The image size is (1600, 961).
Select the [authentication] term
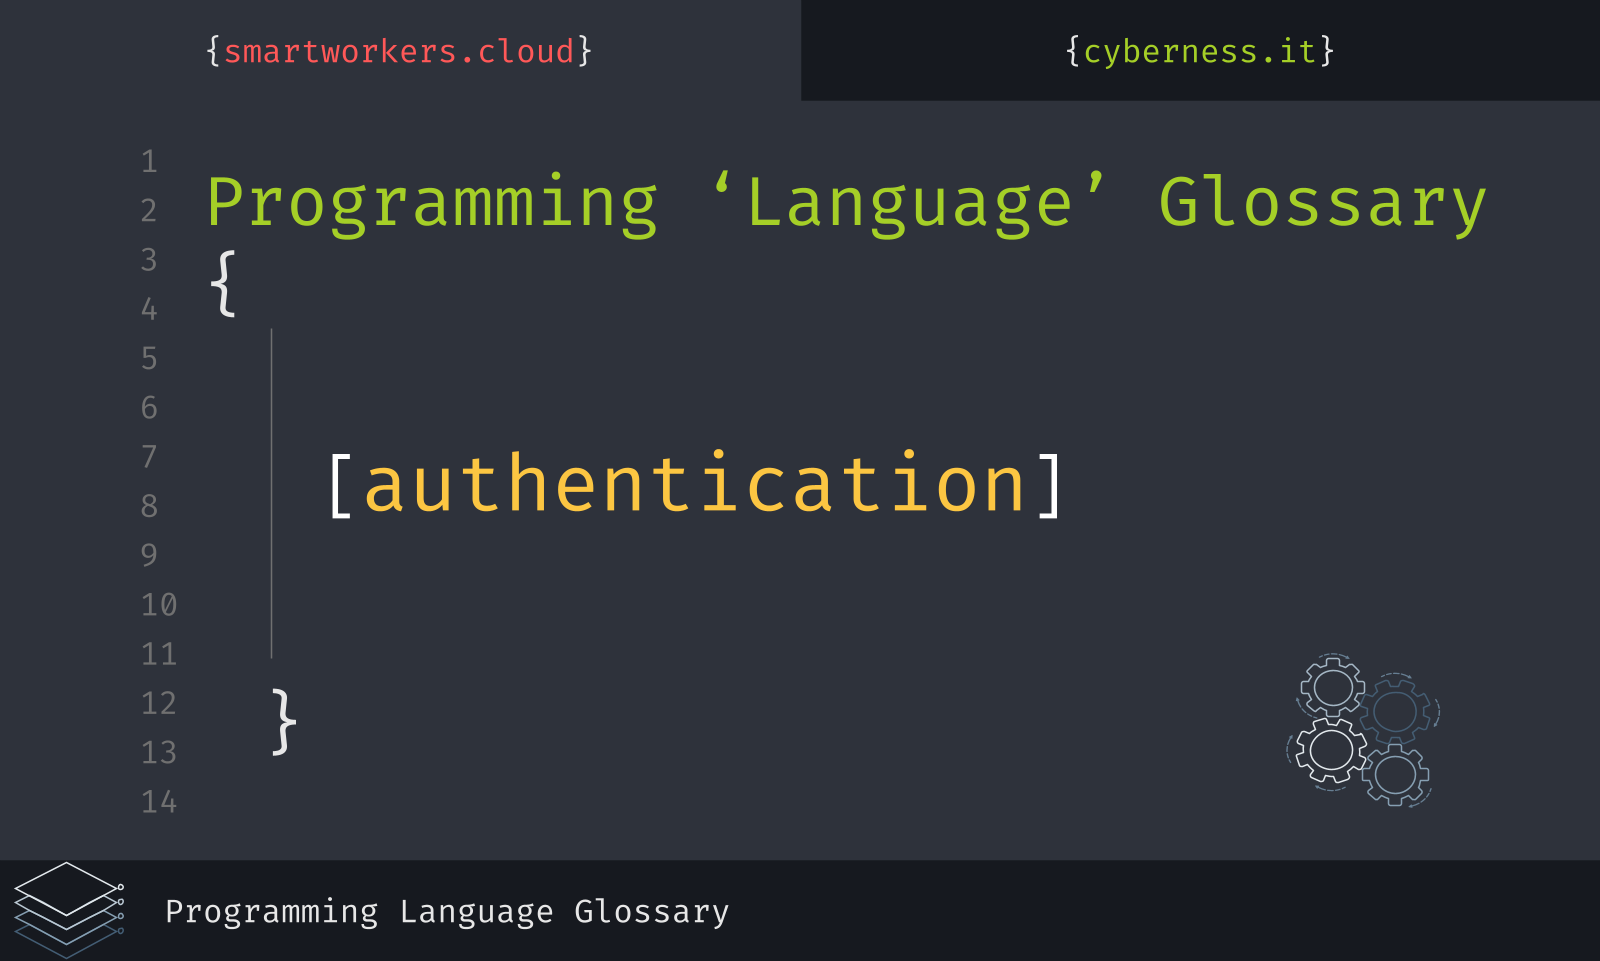coord(695,484)
